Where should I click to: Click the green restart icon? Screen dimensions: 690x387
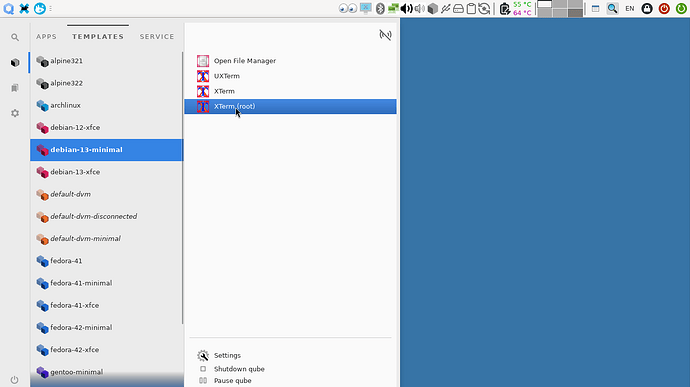(x=681, y=8)
